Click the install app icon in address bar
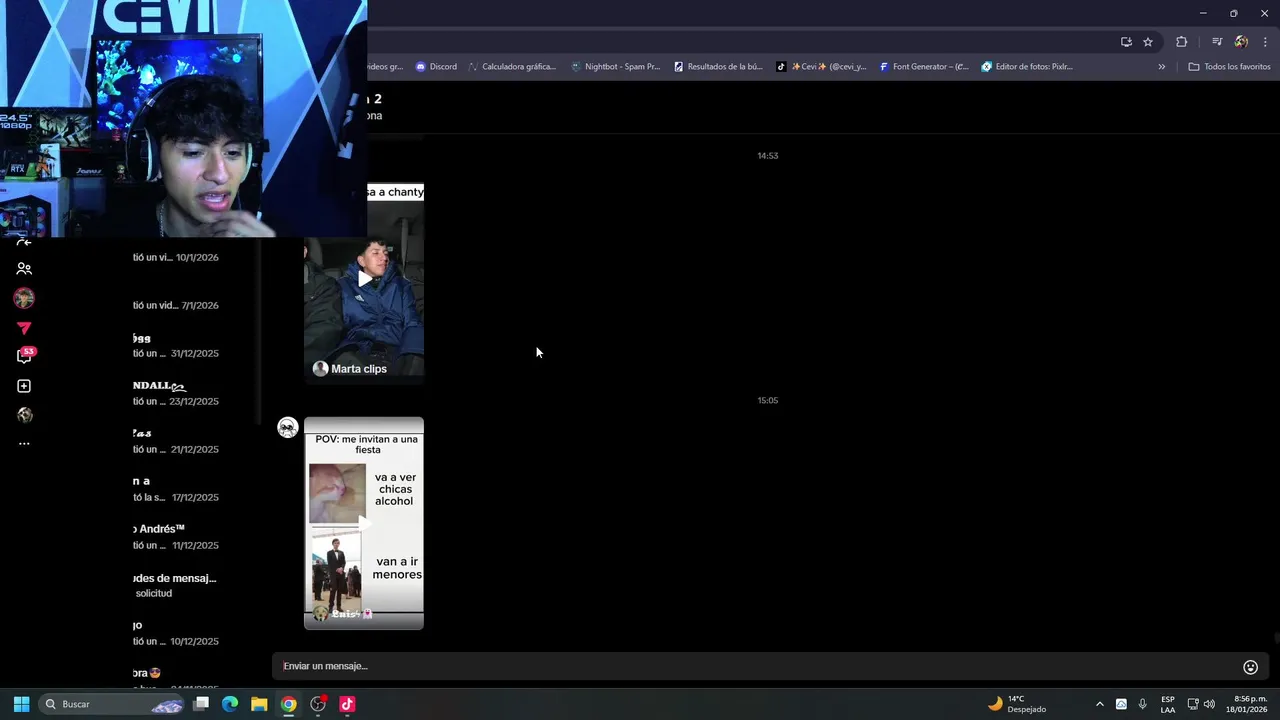This screenshot has width=1280, height=720. coord(1126,42)
